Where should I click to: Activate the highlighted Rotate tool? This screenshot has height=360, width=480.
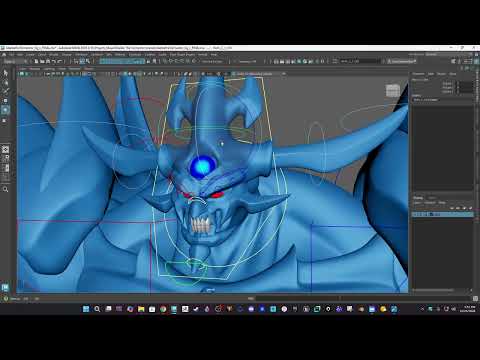coord(5,110)
